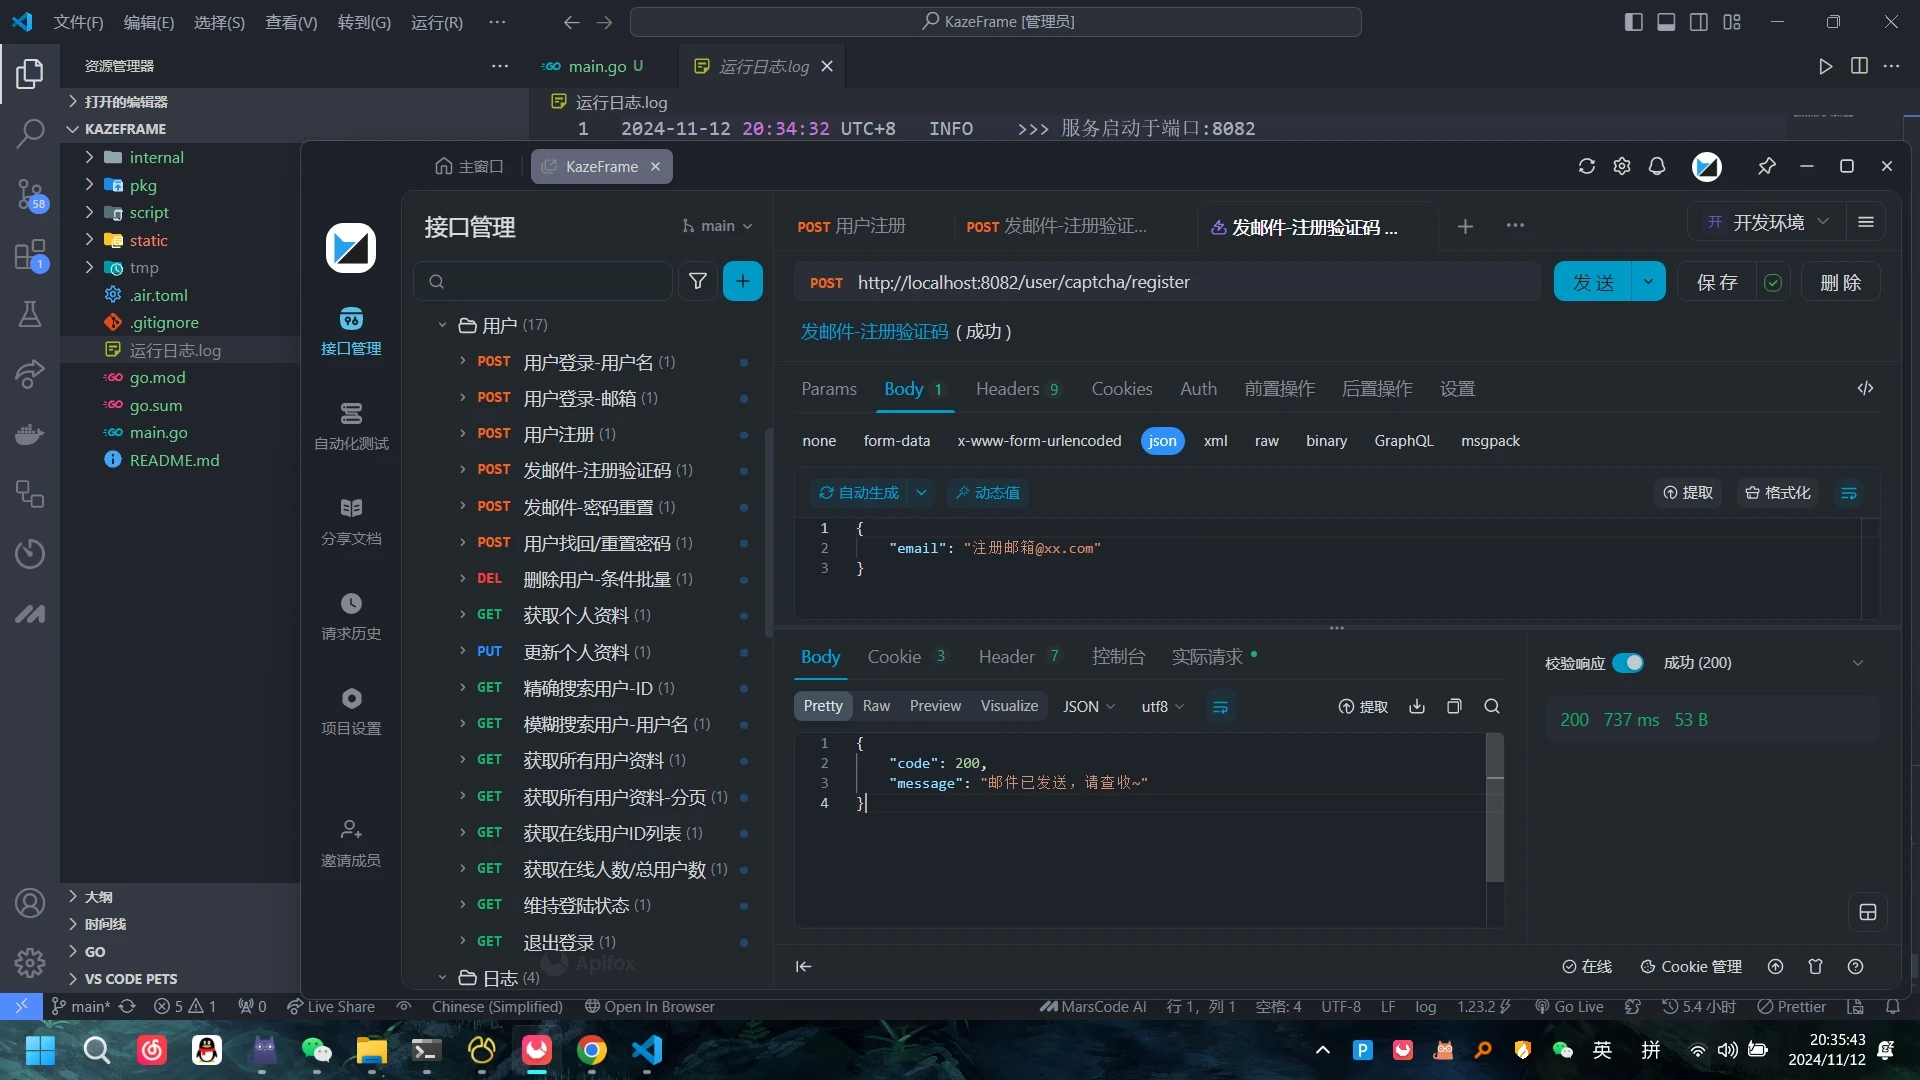Switch to the response Cookie tab
Image resolution: width=1920 pixels, height=1080 pixels.
(894, 657)
